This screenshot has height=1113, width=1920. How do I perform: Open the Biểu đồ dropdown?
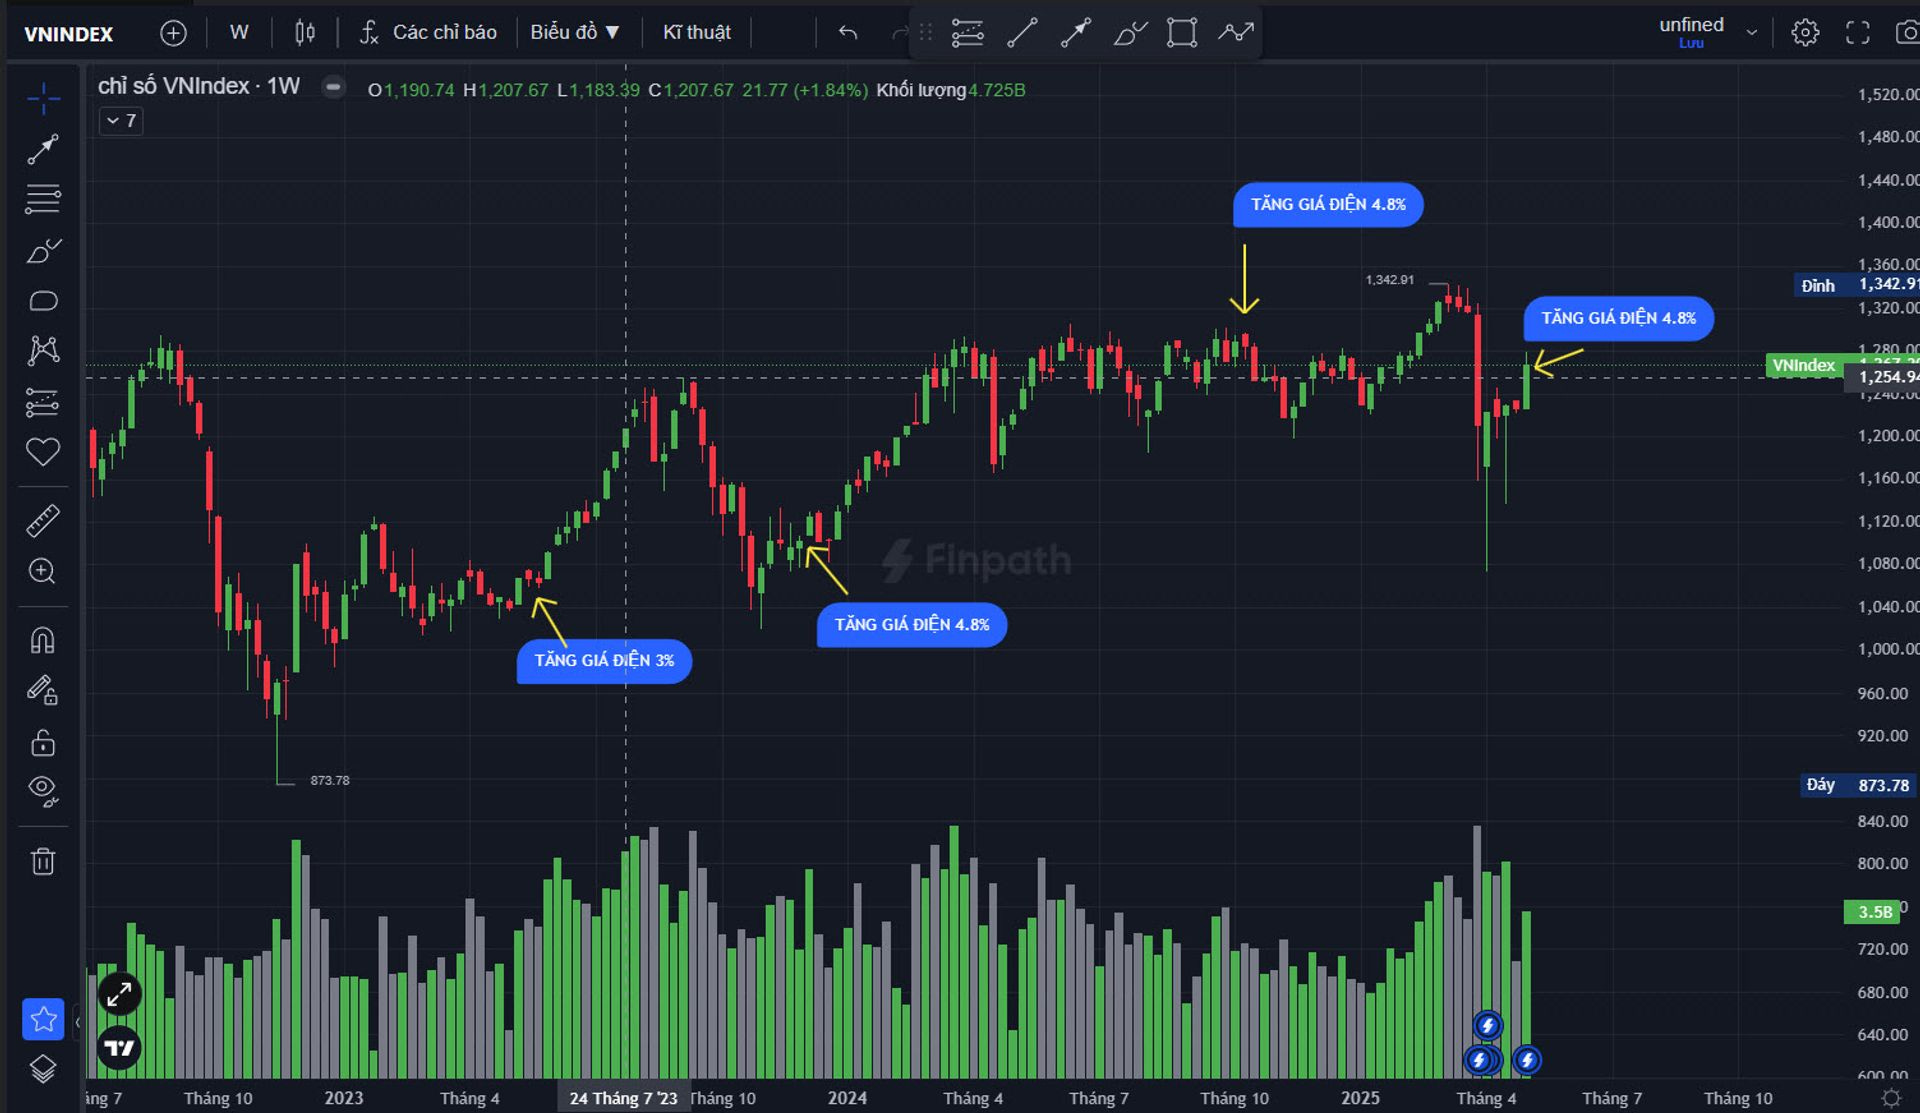[575, 33]
